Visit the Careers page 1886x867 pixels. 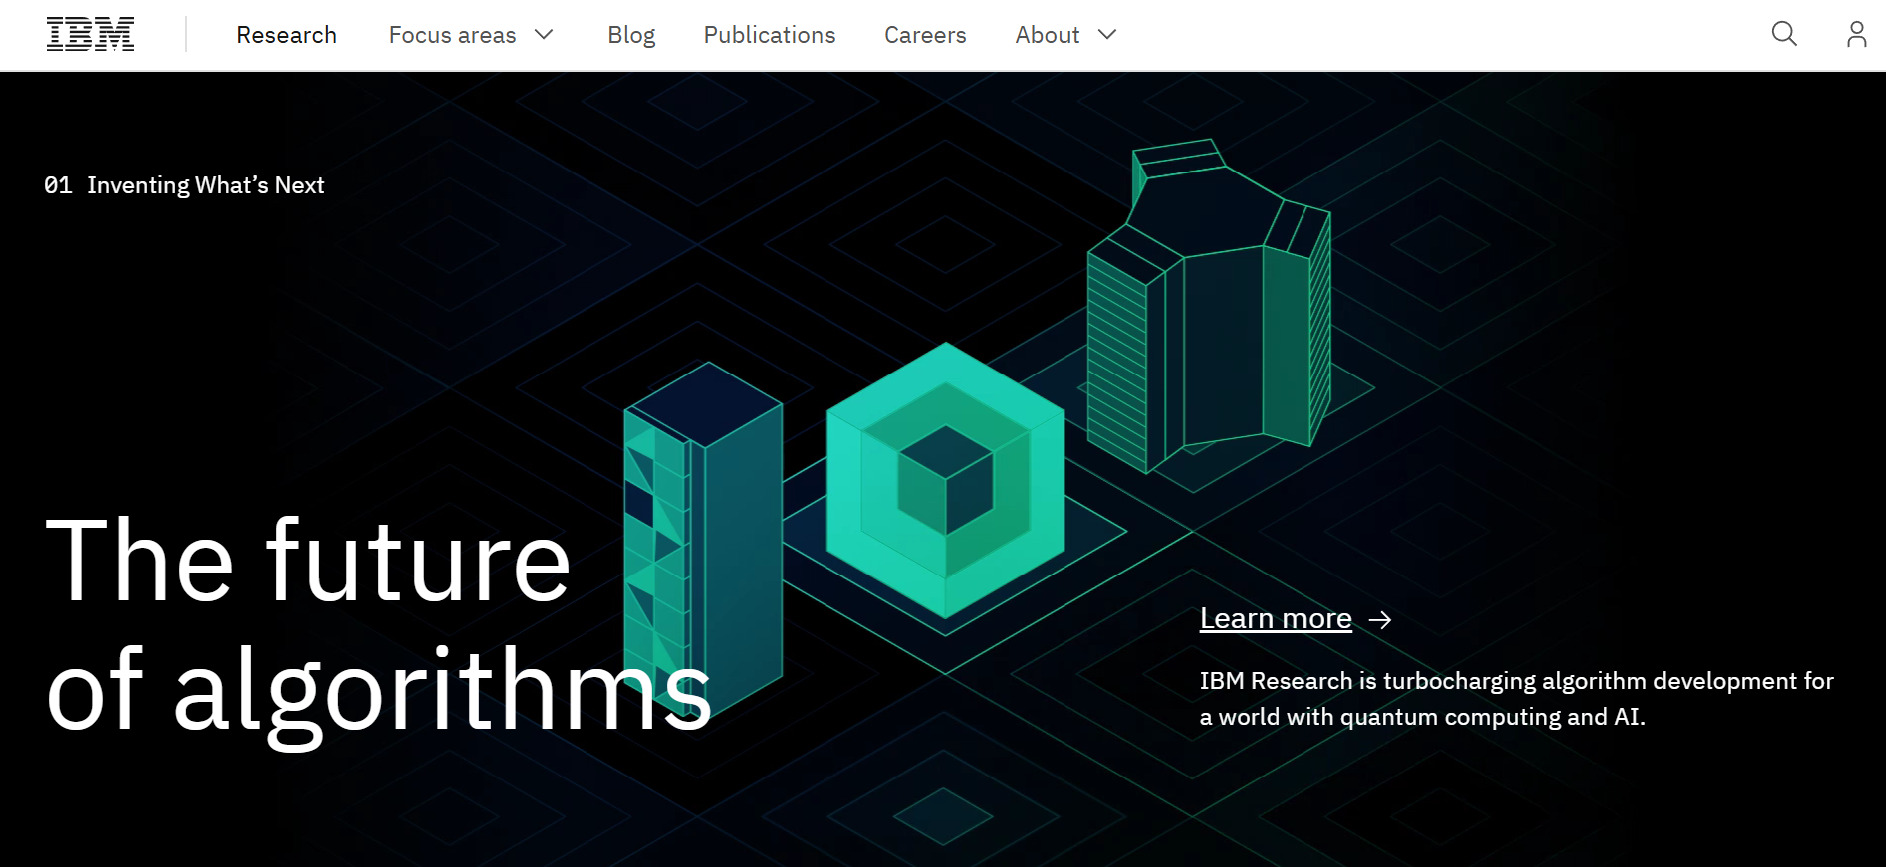pos(925,35)
